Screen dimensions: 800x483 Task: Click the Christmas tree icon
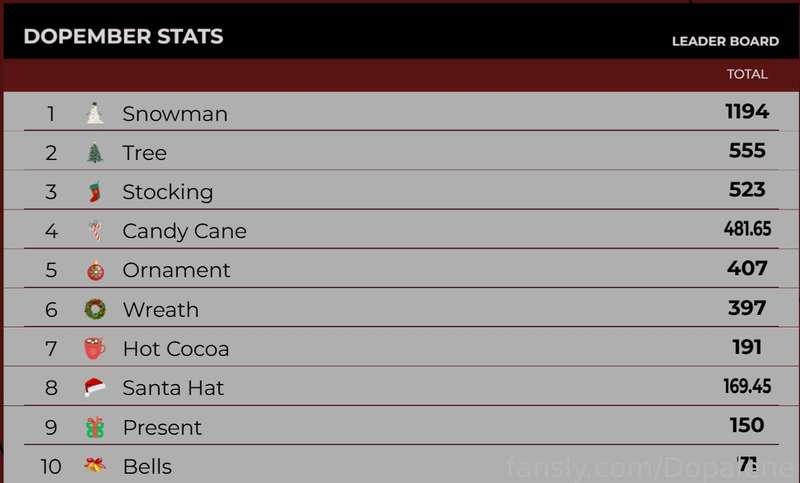click(95, 152)
